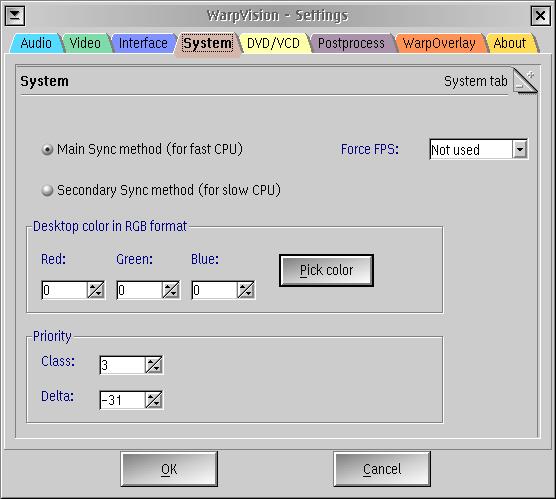Open the Postprocess tab
Viewport: 556px width, 499px height.
point(351,43)
